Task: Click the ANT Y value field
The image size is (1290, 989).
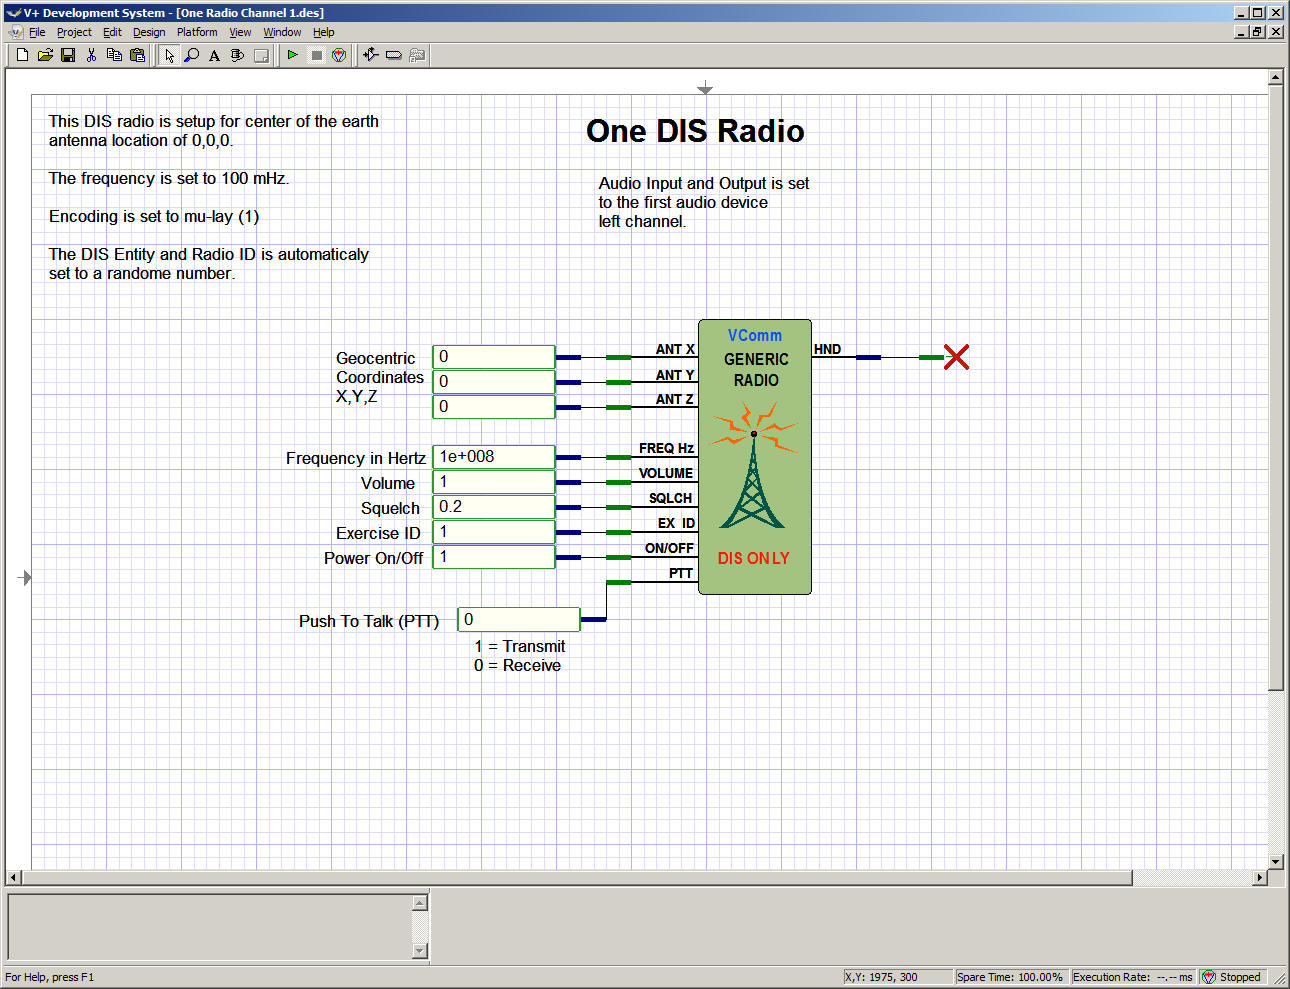Action: [494, 382]
